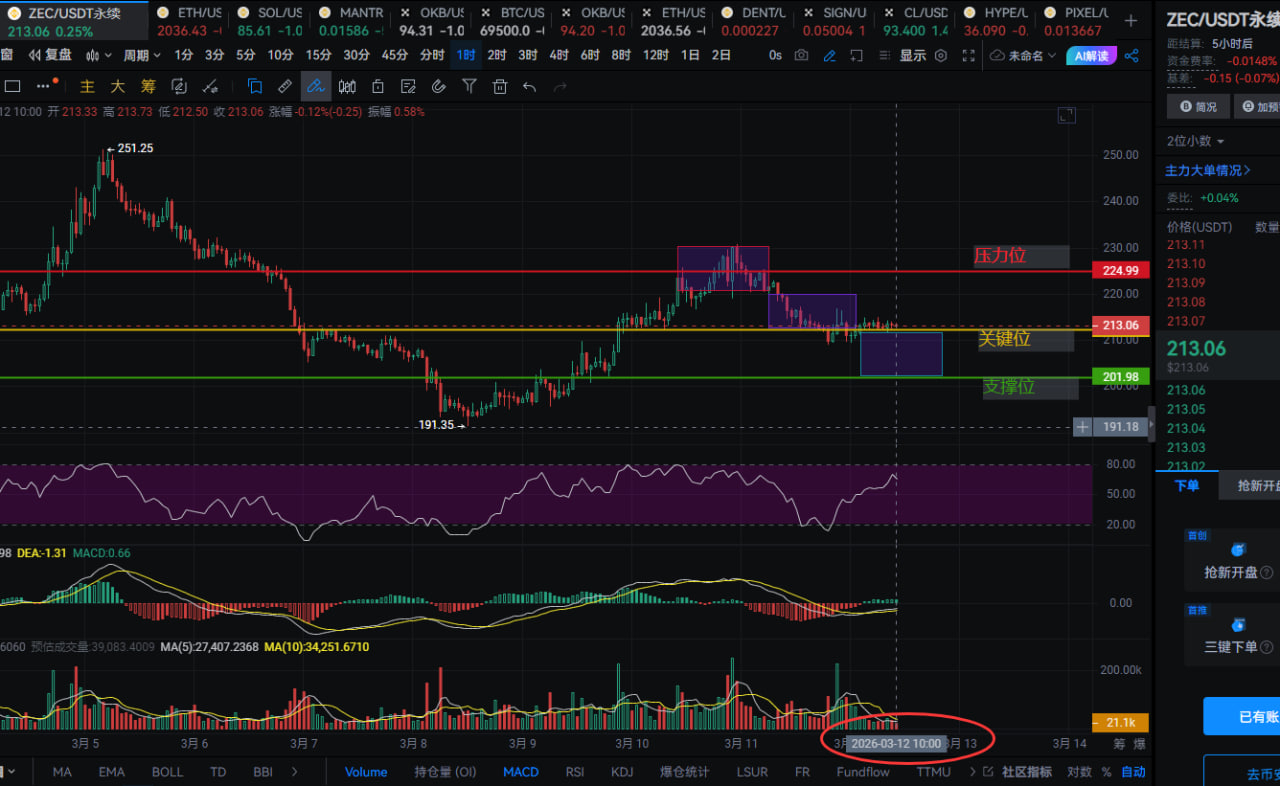Open the screenshot camera tool
Viewport: 1280px width, 786px height.
[801, 56]
